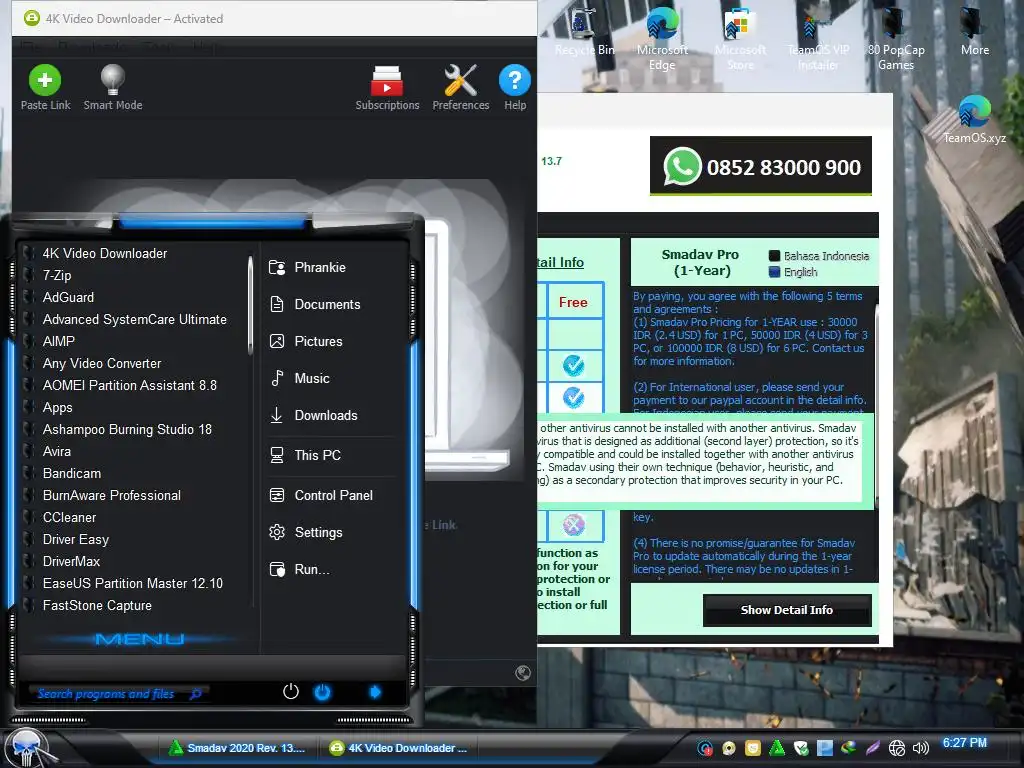Expand the blue arrow next to power buttons
Screen dimensions: 1024x768
tap(375, 692)
